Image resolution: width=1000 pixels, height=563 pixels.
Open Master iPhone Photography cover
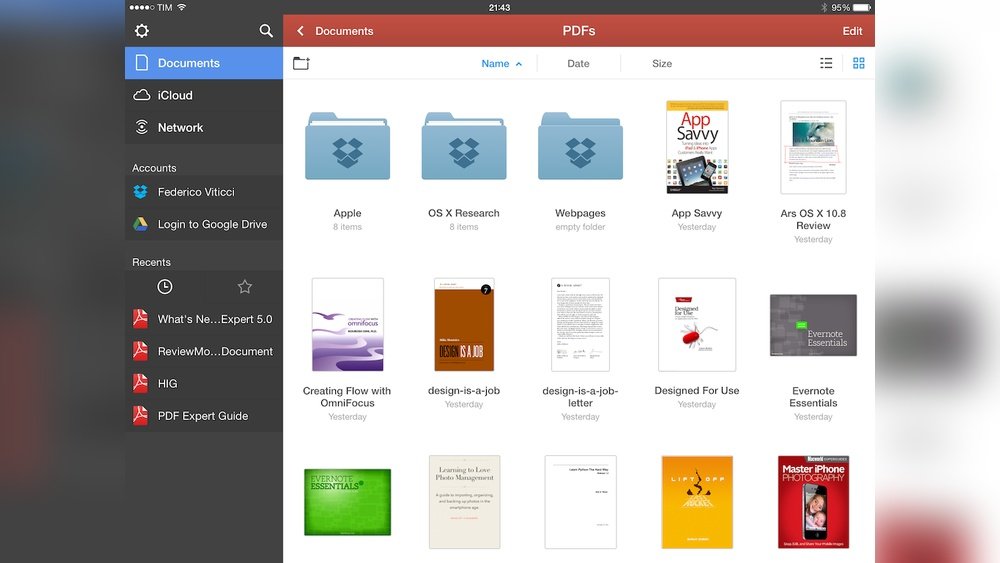(x=813, y=502)
